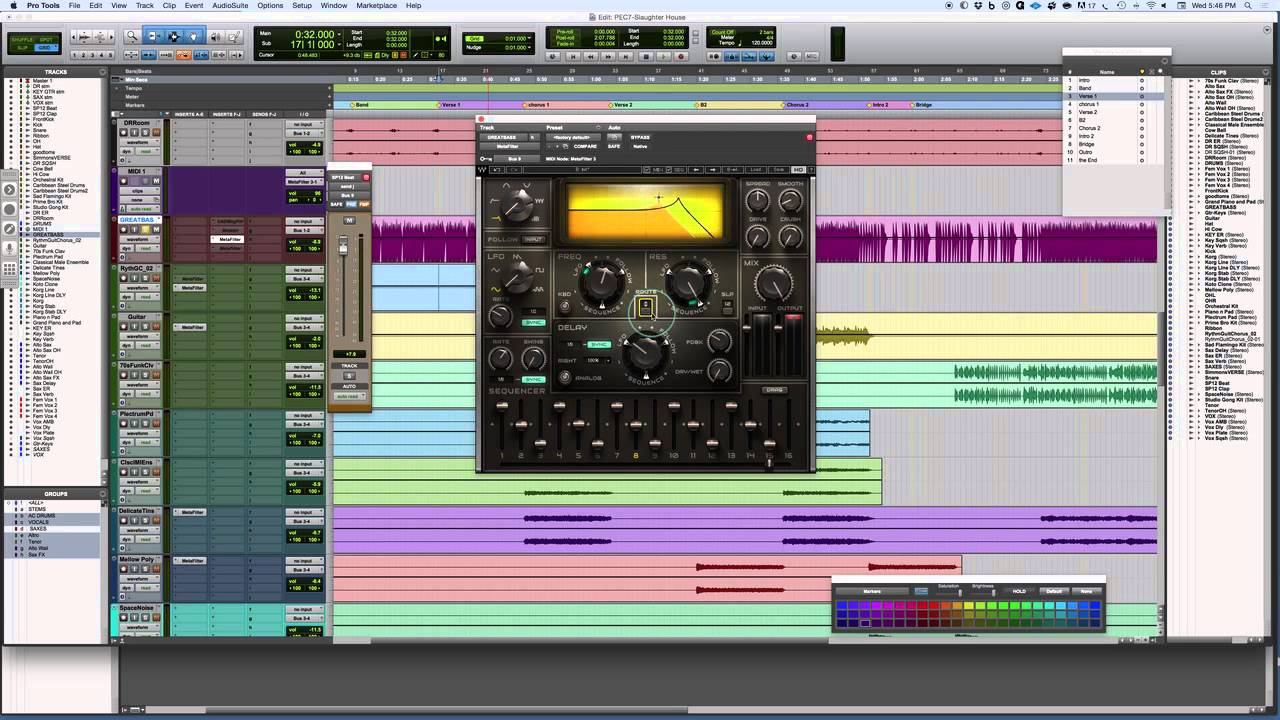
Task: Open auto read dropdown in send window
Action: tap(349, 396)
